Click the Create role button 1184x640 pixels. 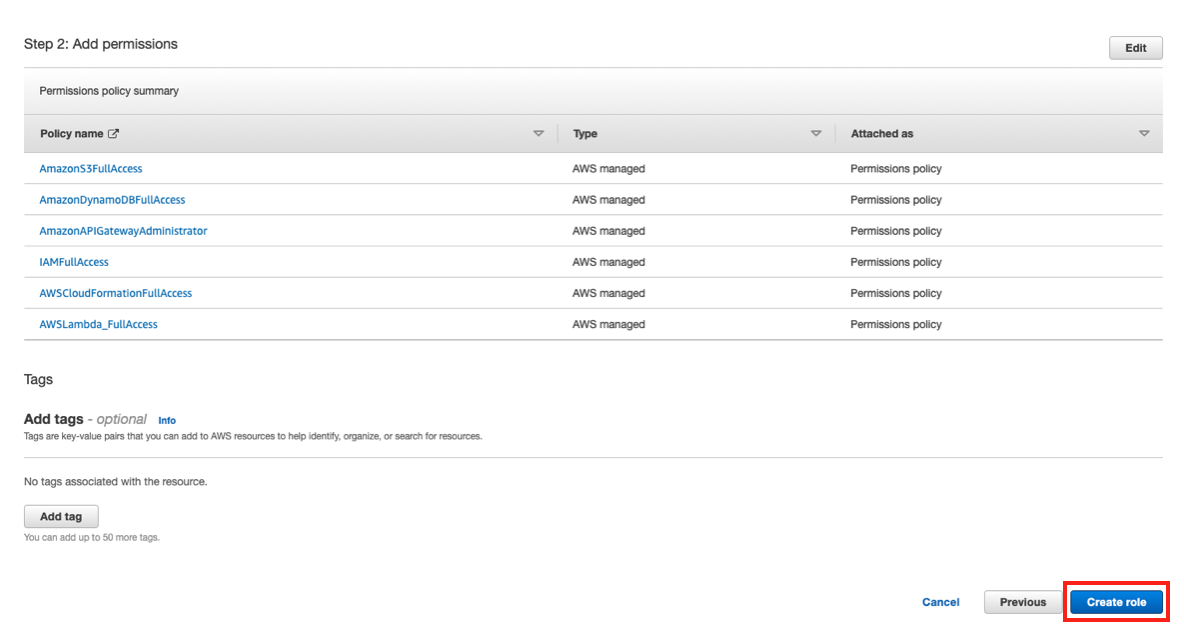pyautogui.click(x=1116, y=601)
